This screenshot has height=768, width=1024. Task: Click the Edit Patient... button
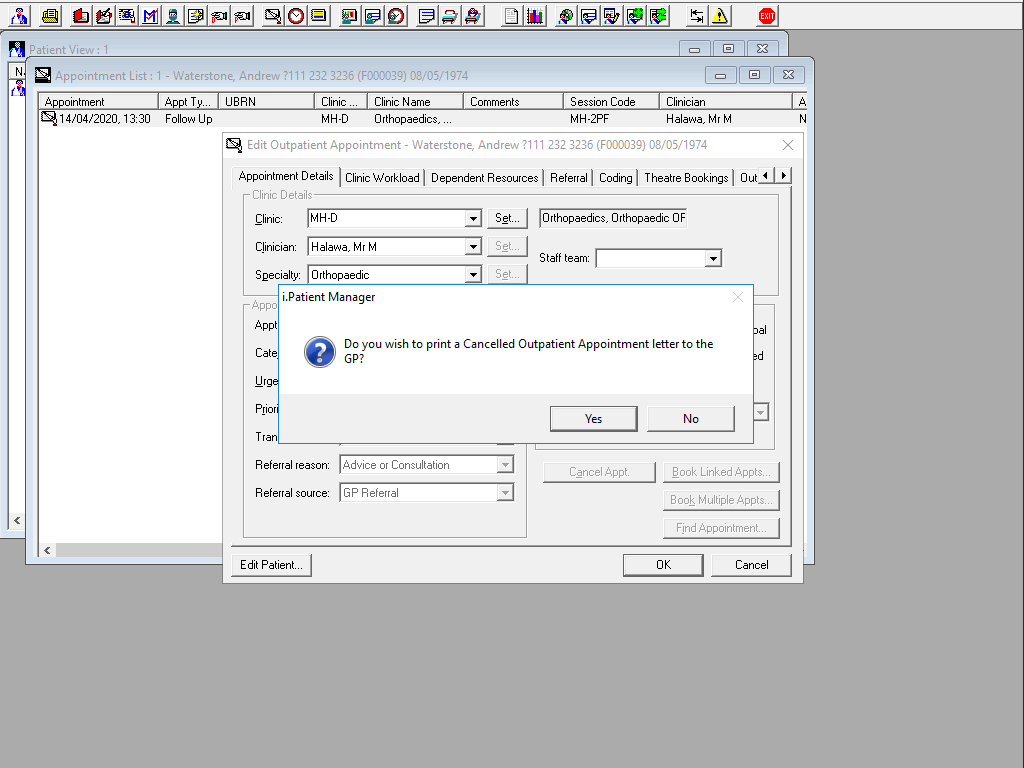[x=271, y=565]
